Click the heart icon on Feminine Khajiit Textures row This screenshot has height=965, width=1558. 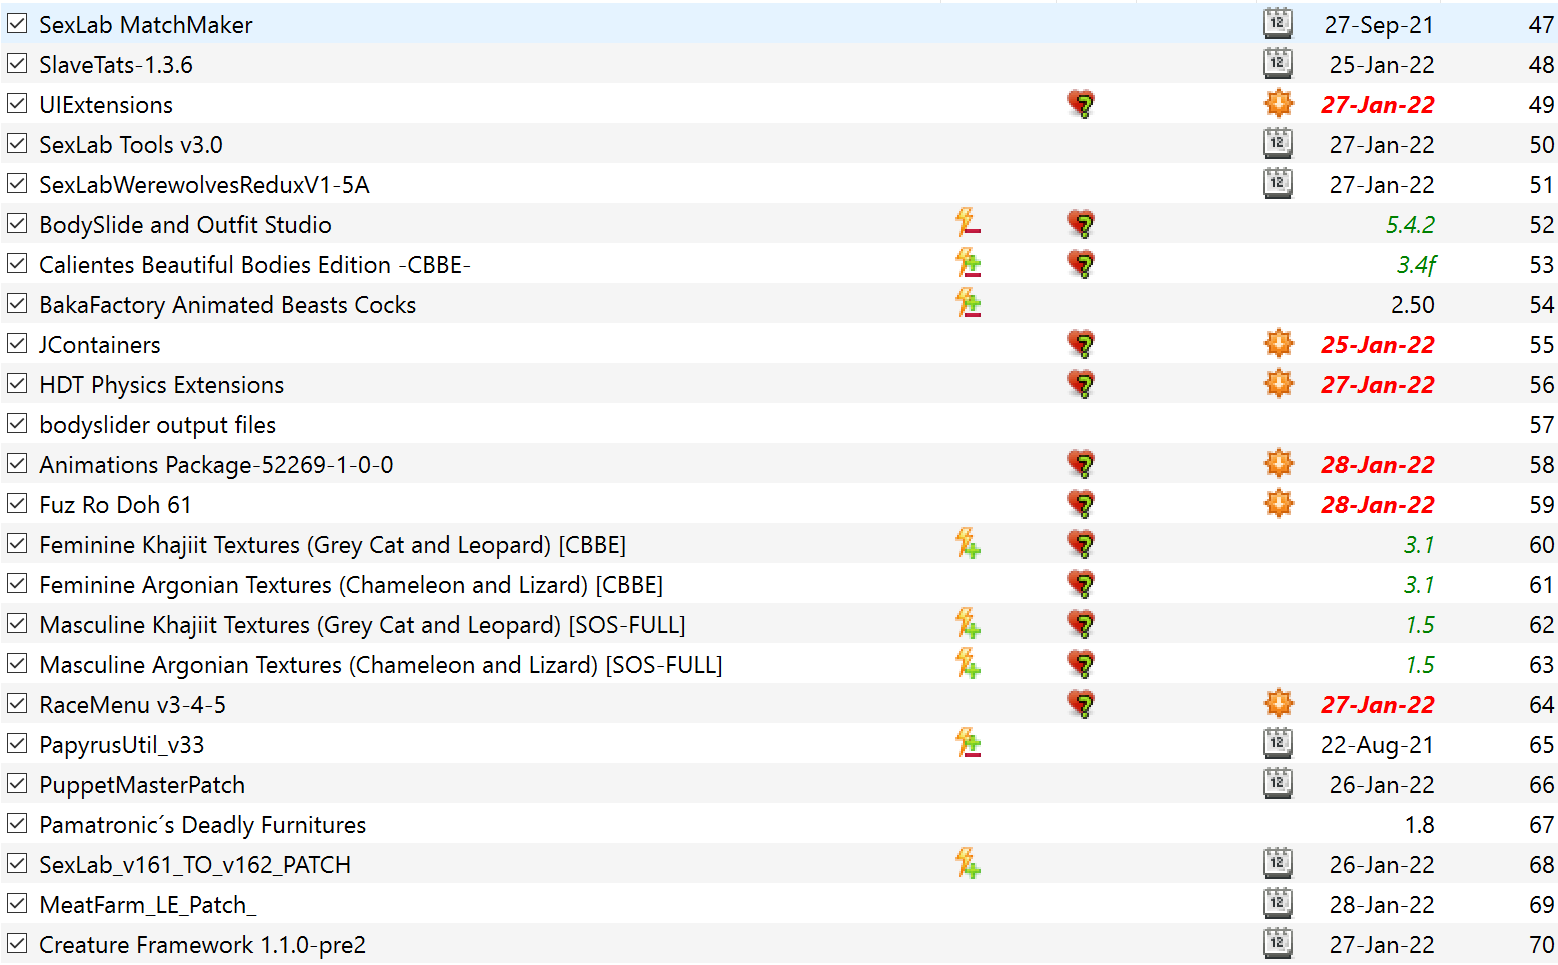(1081, 543)
